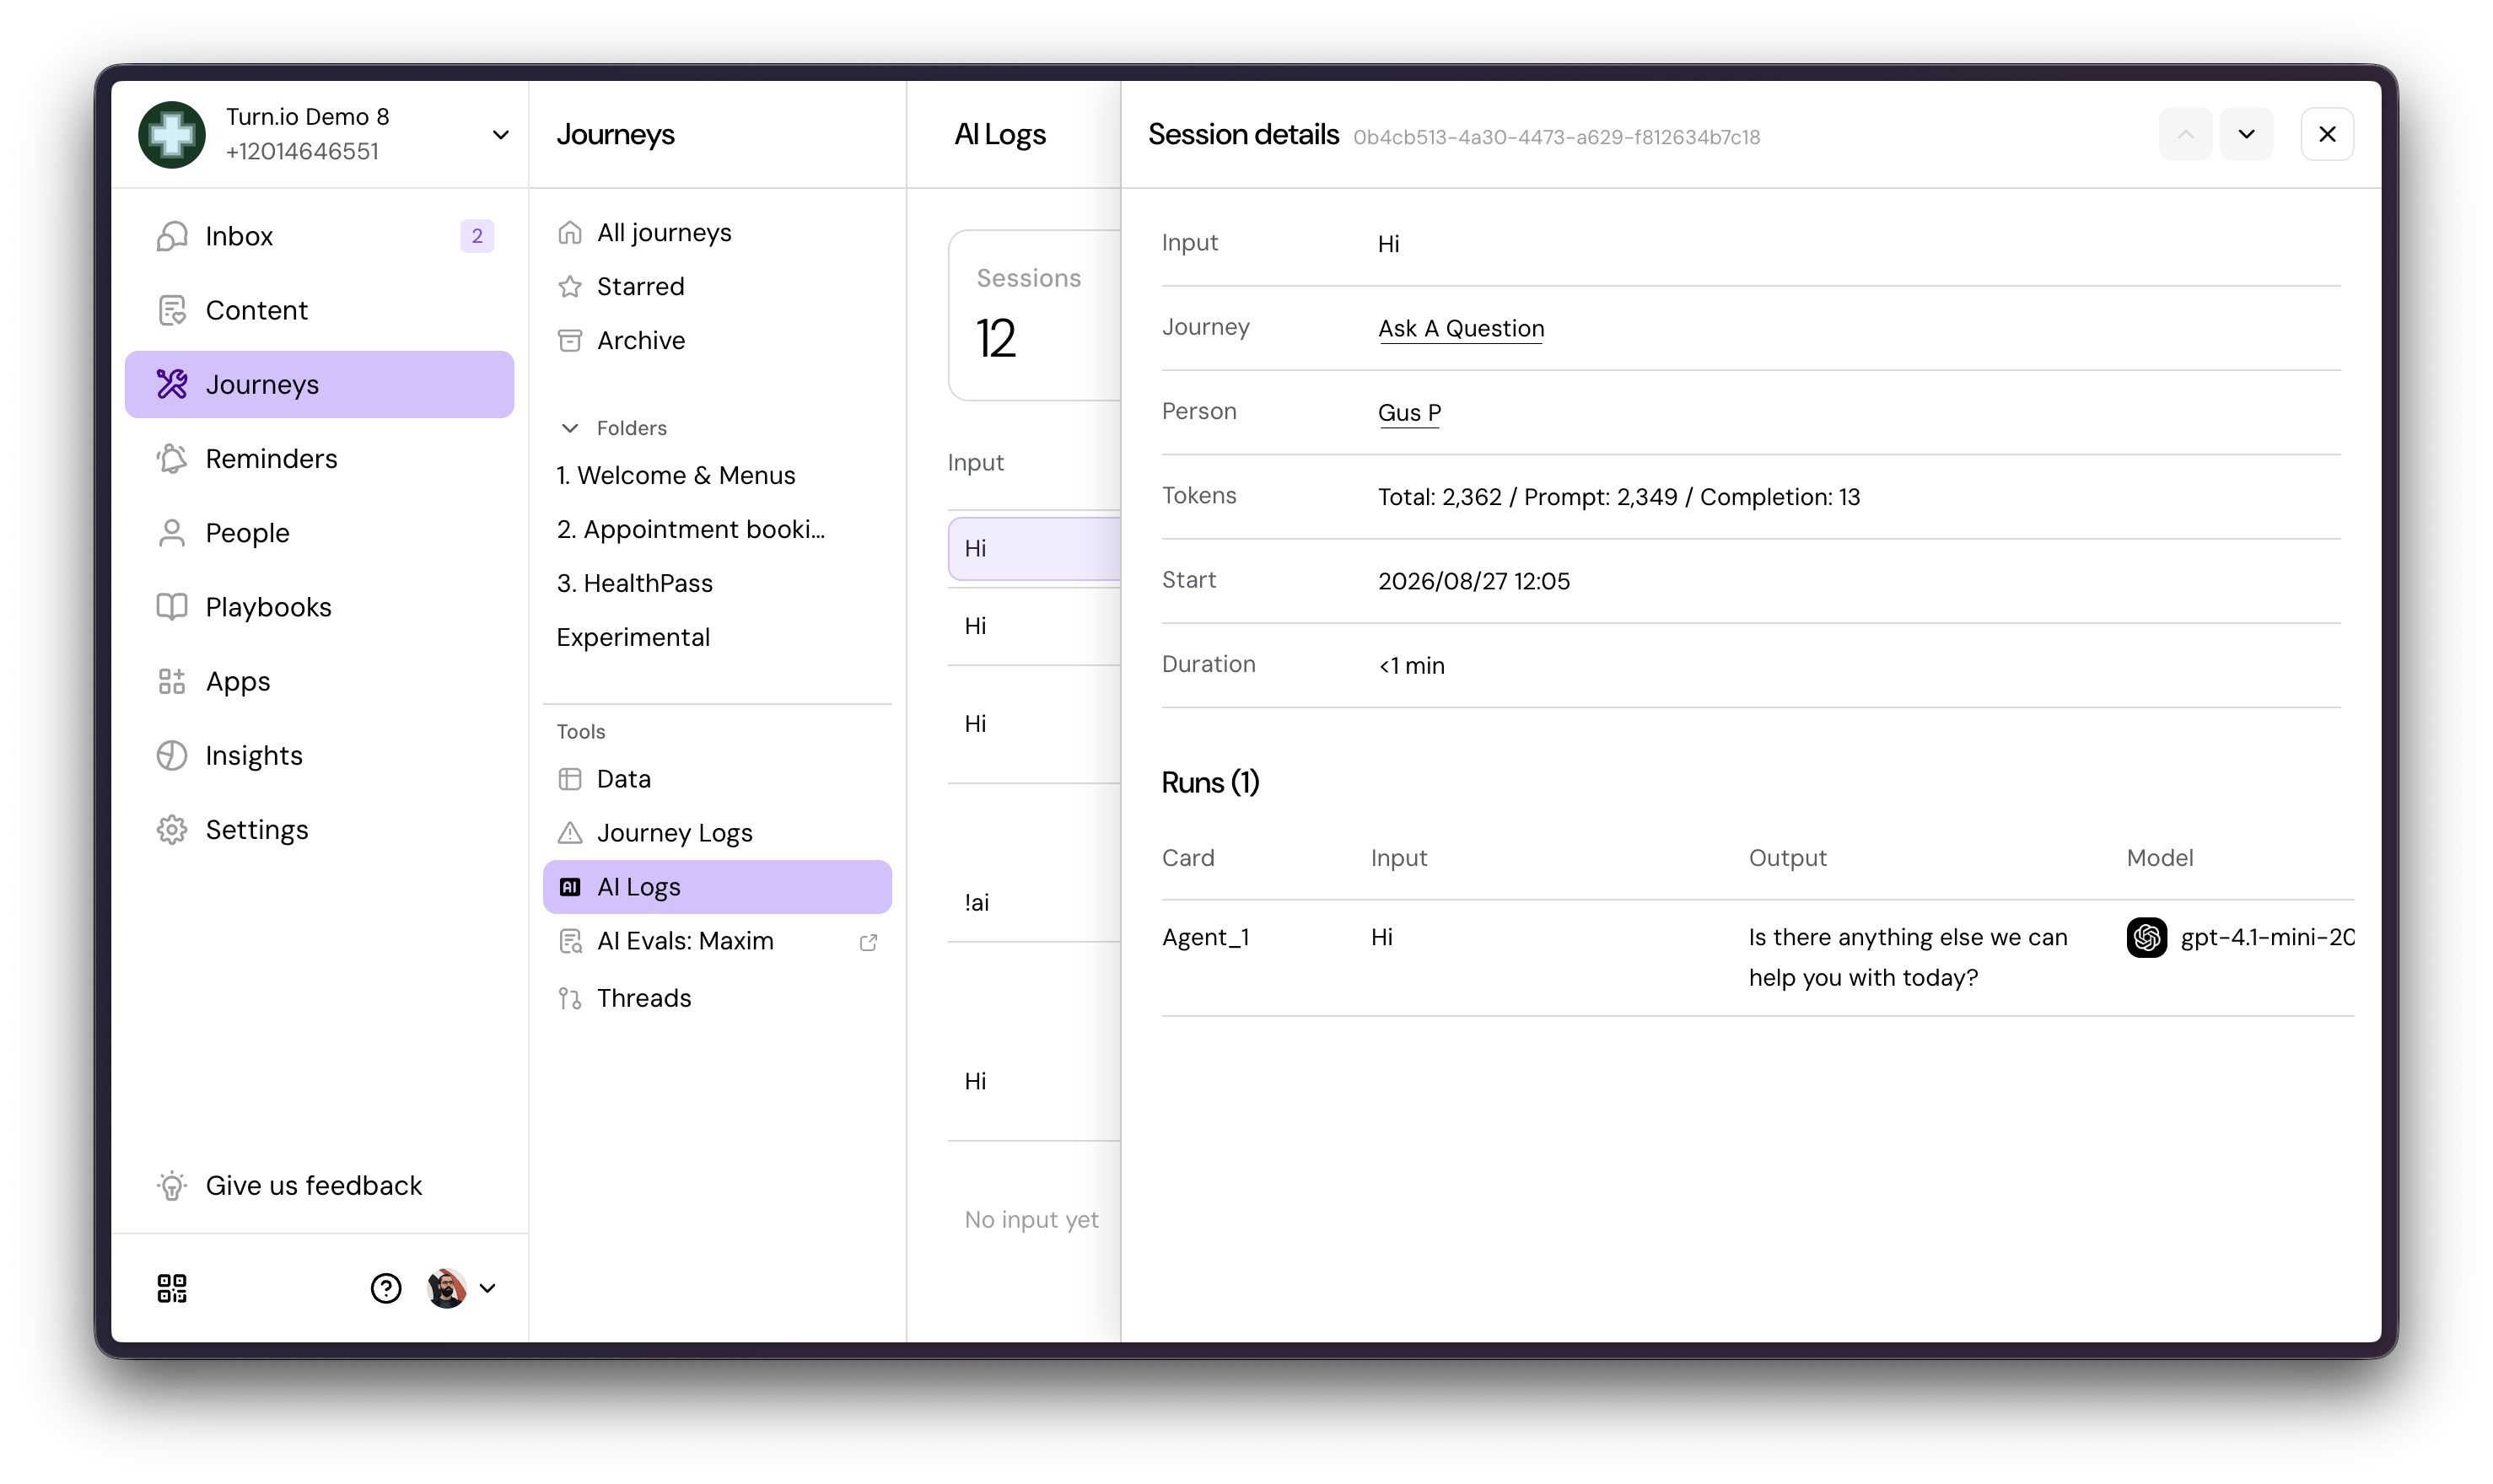The width and height of the screenshot is (2493, 1484).
Task: Select the !ai session row
Action: [1034, 902]
